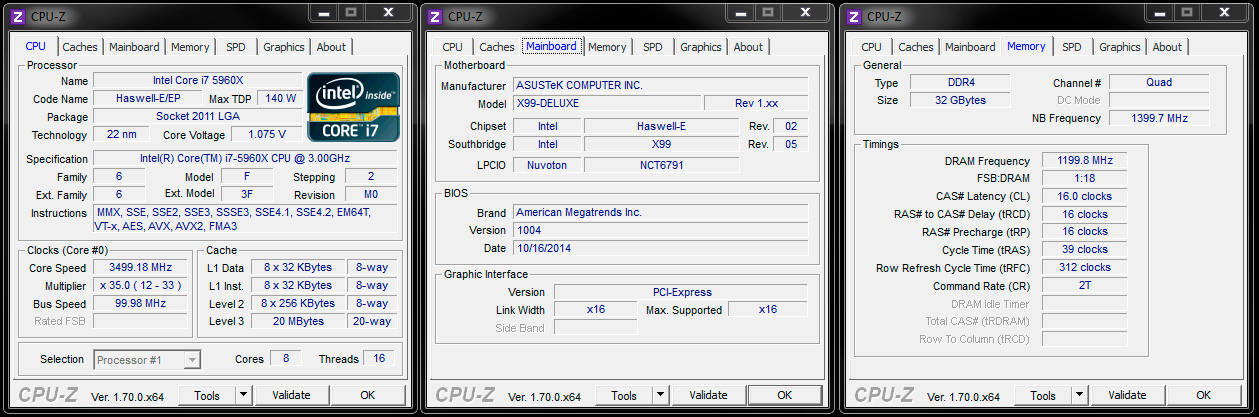Select the SPD tab in the CPU window
The width and height of the screenshot is (1259, 417).
pos(236,47)
